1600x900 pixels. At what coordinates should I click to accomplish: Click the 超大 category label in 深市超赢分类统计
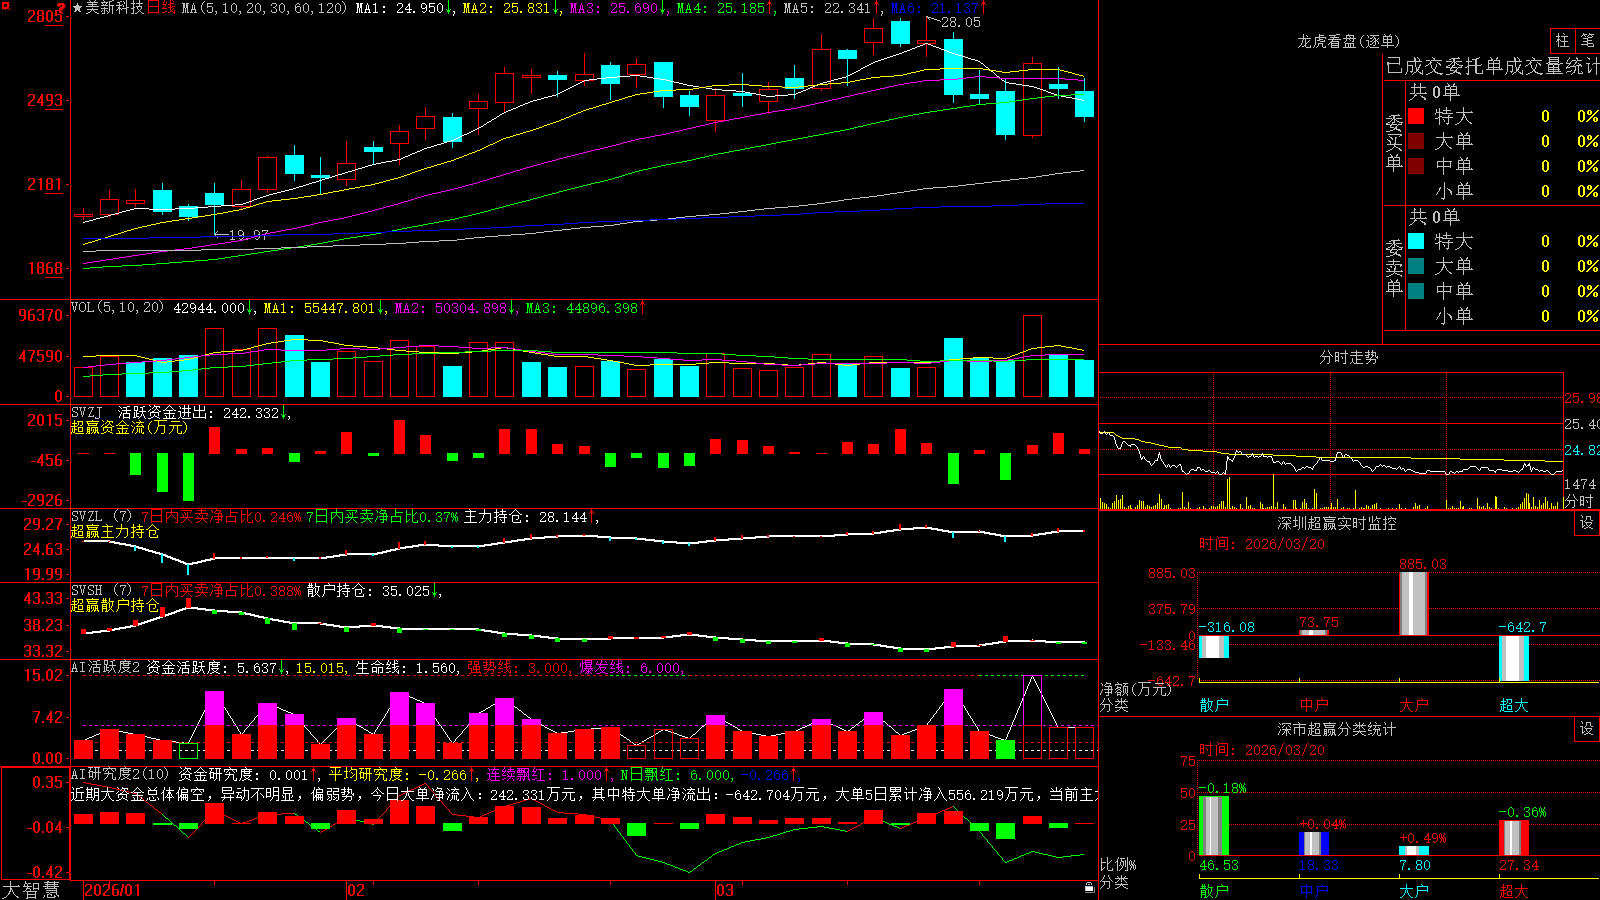click(x=1514, y=891)
